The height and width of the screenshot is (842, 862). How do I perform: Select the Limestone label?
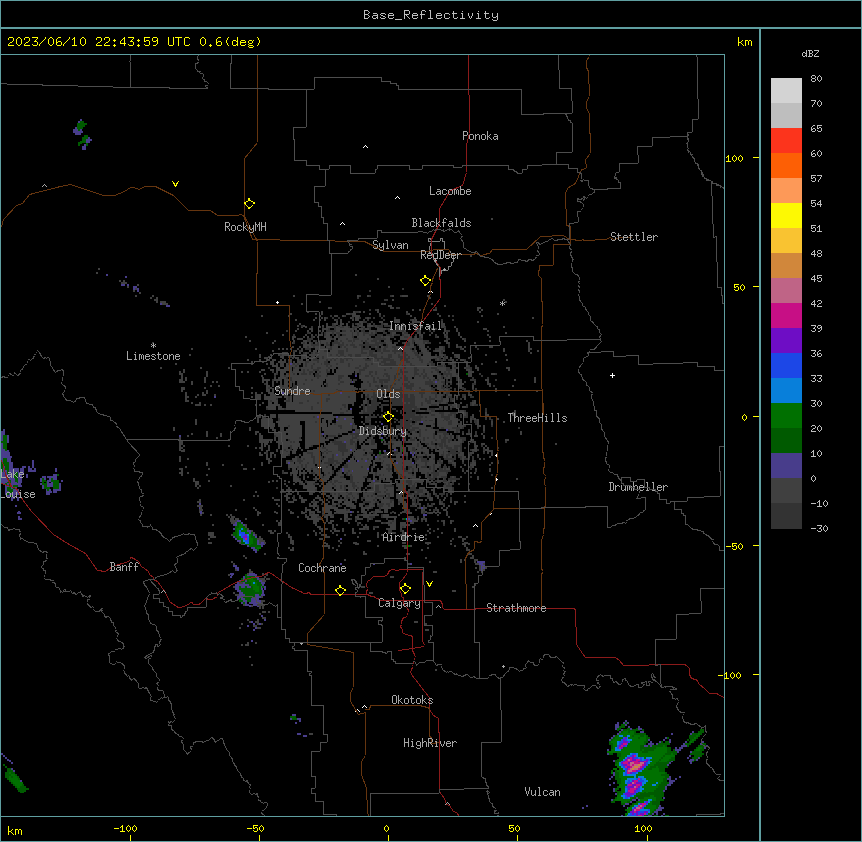tap(153, 356)
